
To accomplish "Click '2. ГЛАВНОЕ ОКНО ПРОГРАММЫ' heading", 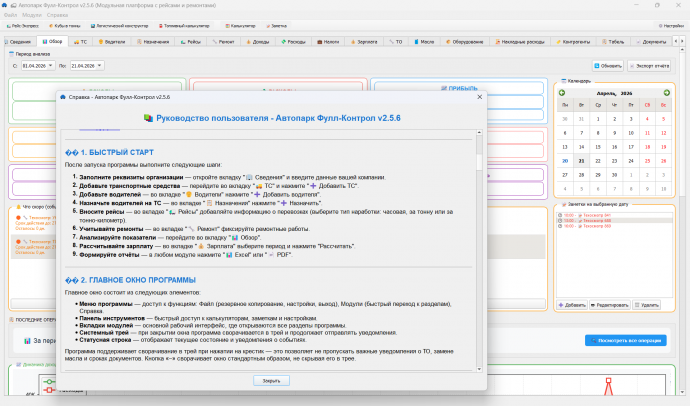I will click(130, 280).
